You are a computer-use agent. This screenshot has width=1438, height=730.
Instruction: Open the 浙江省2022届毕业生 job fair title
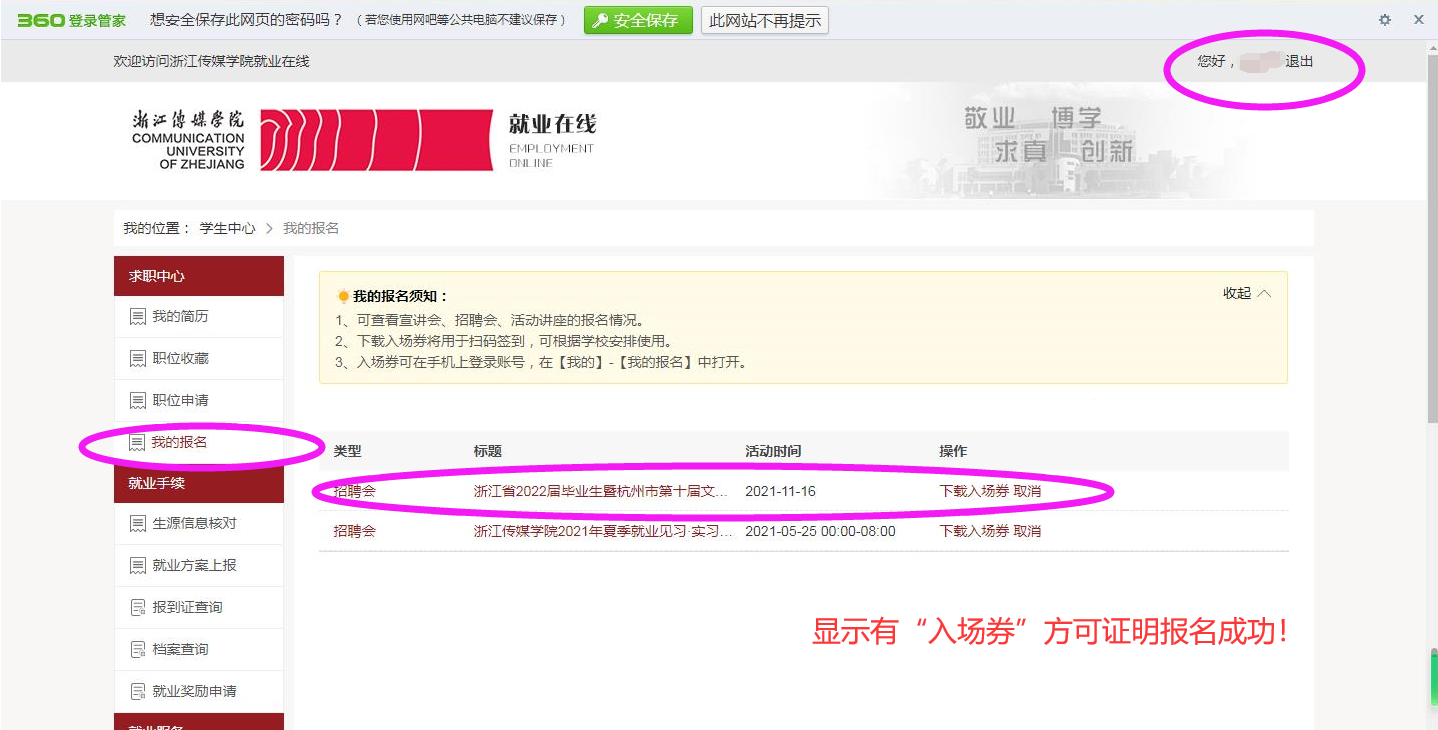click(x=600, y=491)
